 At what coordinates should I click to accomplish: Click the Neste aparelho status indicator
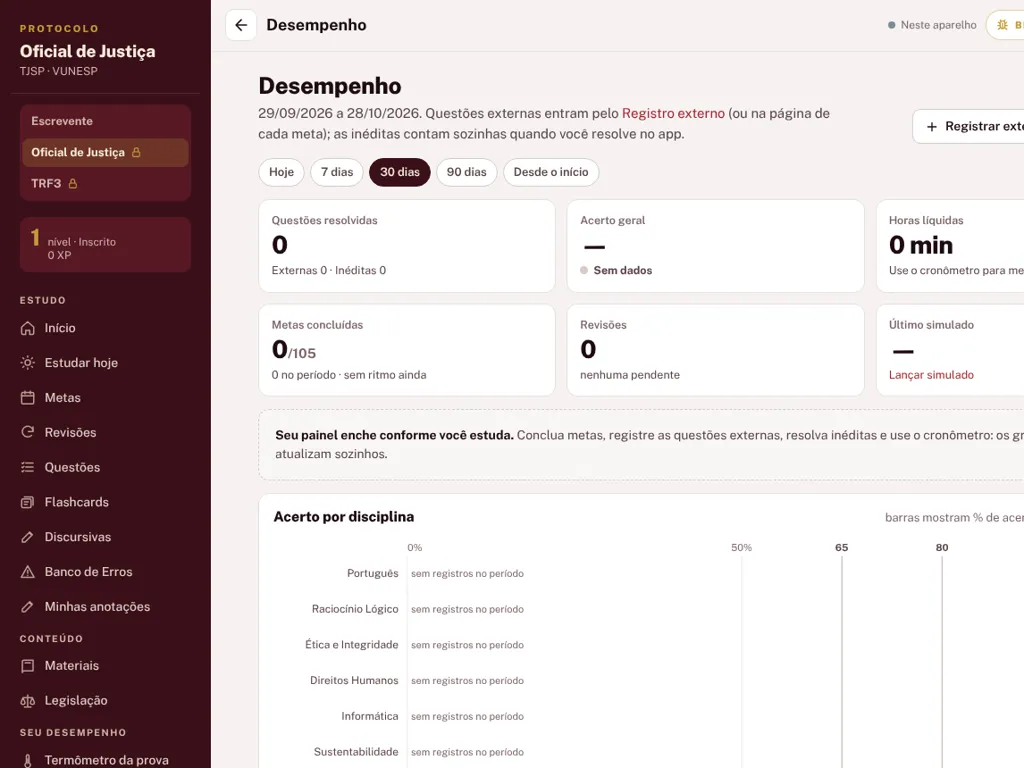[932, 25]
